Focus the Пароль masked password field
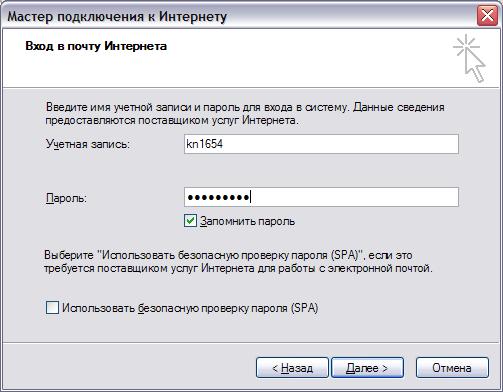Image resolution: width=503 pixels, height=392 pixels. (321, 197)
